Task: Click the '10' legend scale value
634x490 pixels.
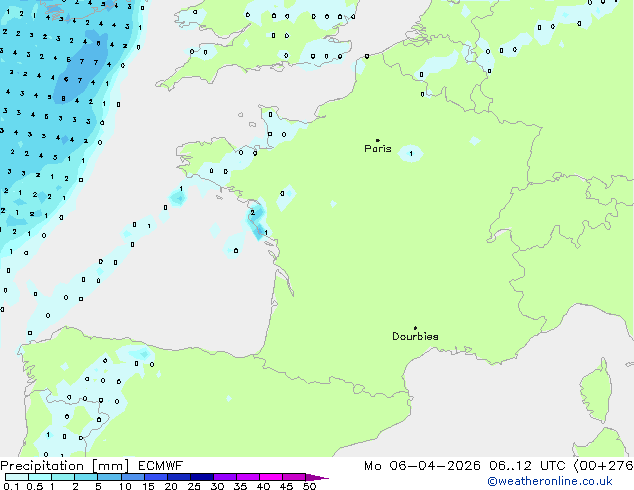Action: (125, 486)
